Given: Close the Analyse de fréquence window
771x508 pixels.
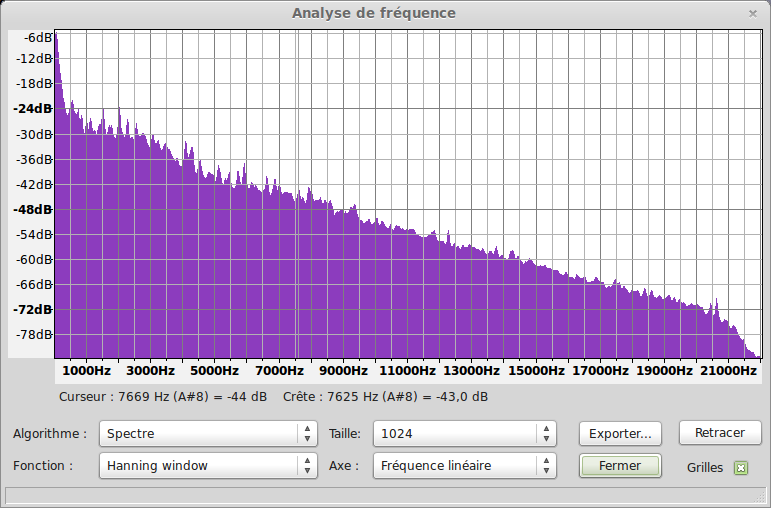Looking at the screenshot, I should pos(753,14).
